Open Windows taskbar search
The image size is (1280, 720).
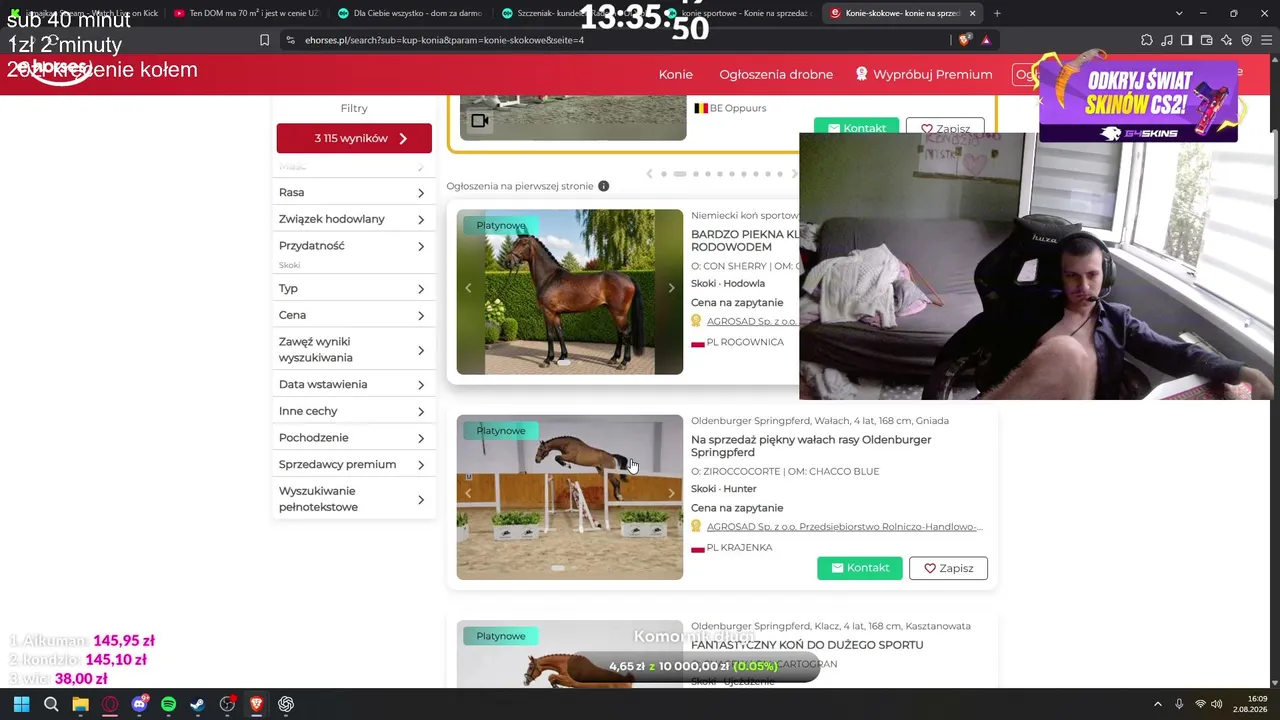point(51,704)
